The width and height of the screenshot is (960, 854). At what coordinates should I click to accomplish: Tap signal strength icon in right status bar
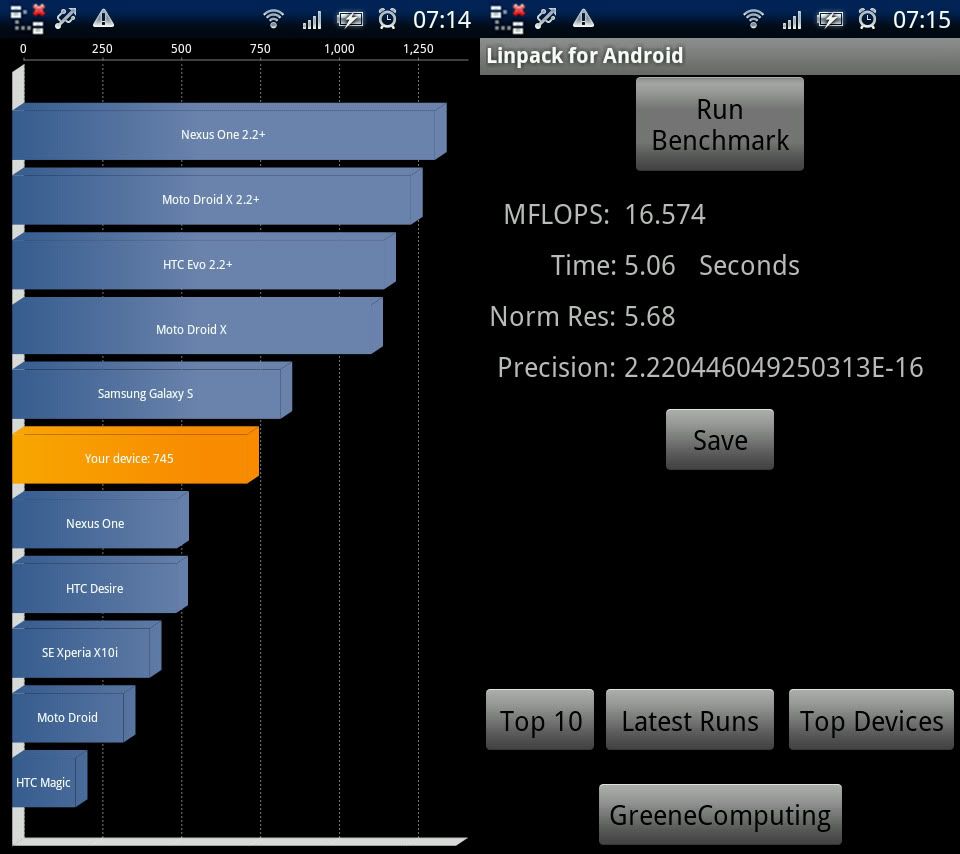click(792, 20)
